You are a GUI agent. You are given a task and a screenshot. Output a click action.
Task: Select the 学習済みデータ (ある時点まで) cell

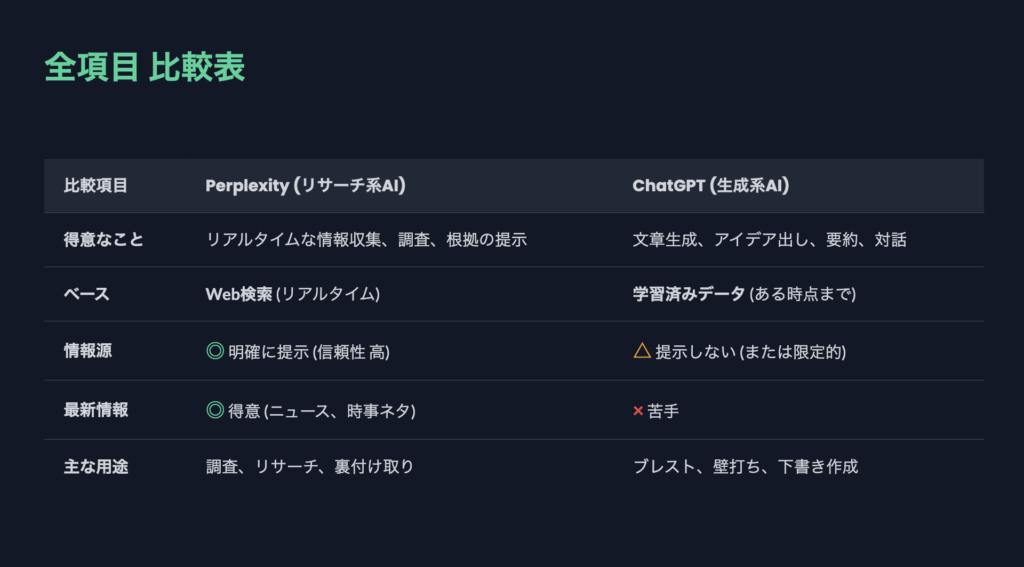pos(744,294)
